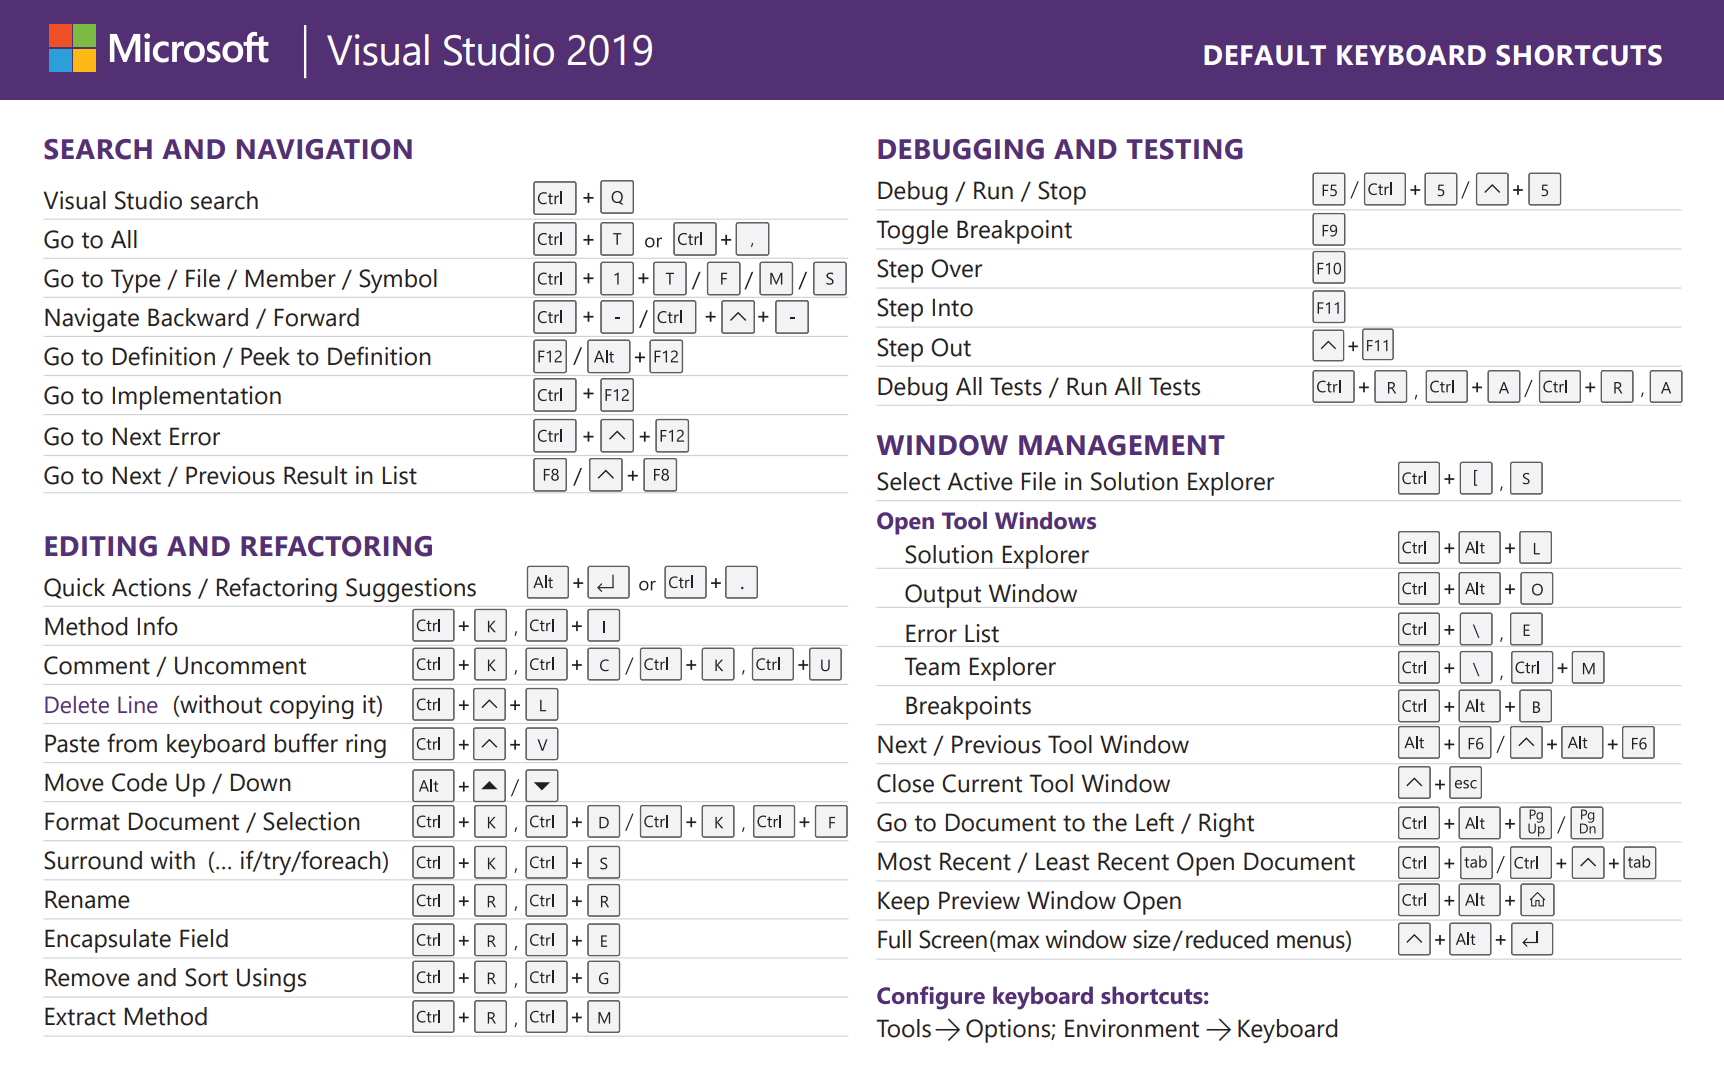The height and width of the screenshot is (1086, 1724).
Task: Click the M key in Team Explorer row
Action: point(1588,668)
